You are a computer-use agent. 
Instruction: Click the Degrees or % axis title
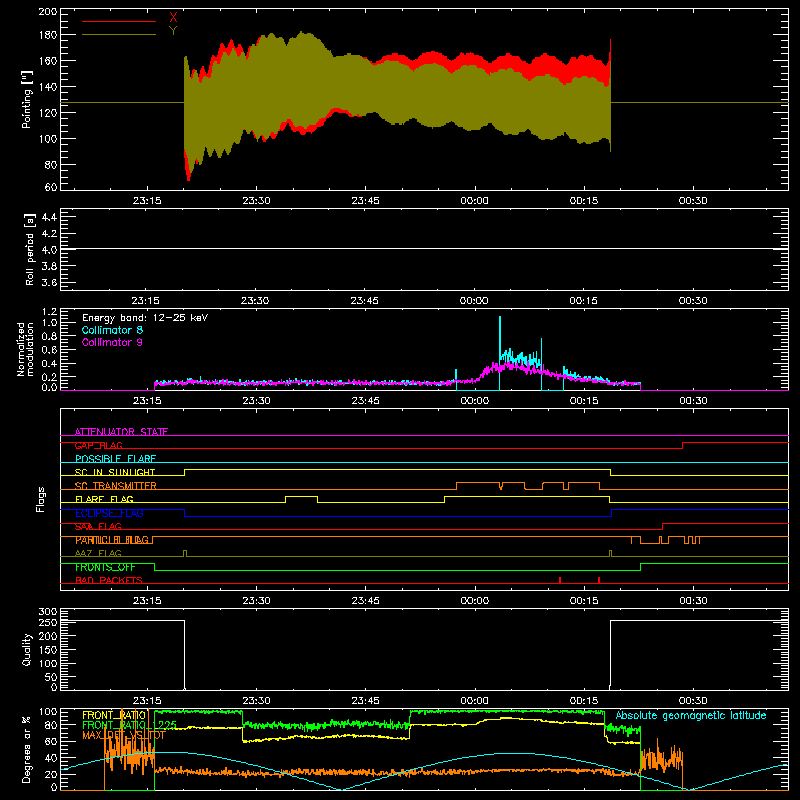pos(27,749)
